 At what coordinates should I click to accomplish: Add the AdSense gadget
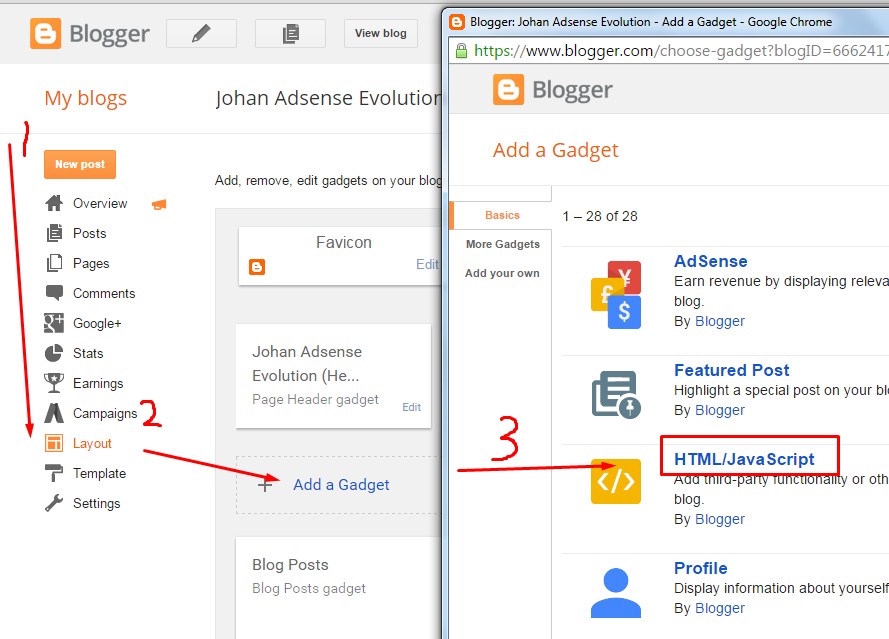coord(710,261)
